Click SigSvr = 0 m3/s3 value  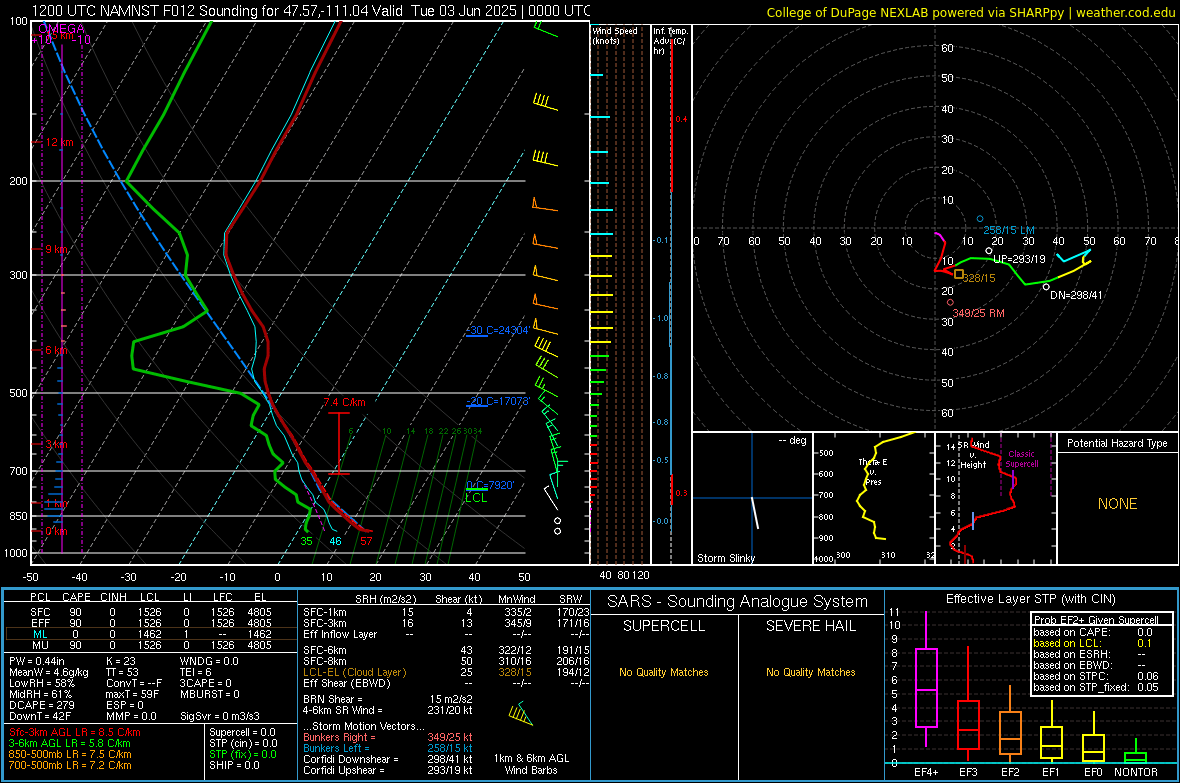click(x=220, y=716)
